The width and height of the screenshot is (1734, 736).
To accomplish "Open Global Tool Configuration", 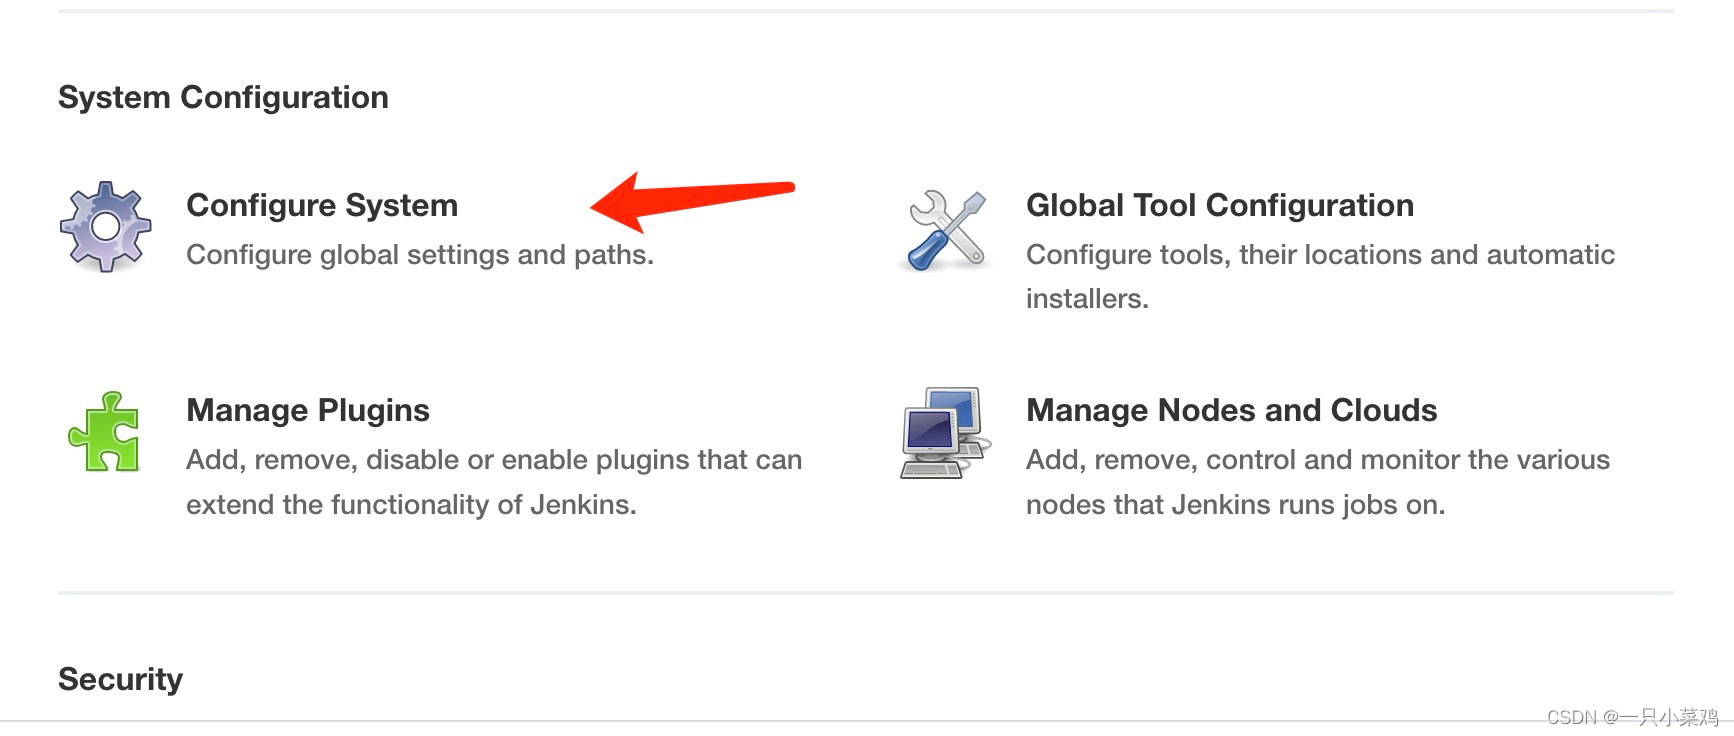I will tap(1219, 205).
